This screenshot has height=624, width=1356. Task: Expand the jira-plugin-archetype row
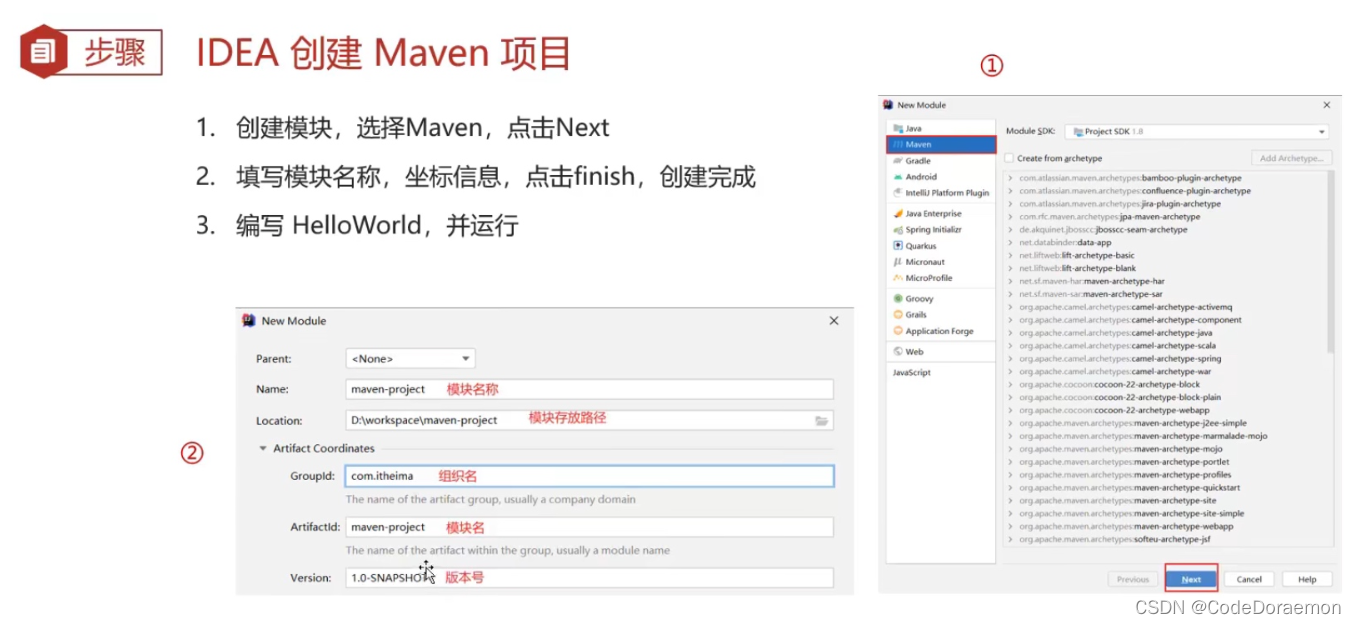(1010, 204)
